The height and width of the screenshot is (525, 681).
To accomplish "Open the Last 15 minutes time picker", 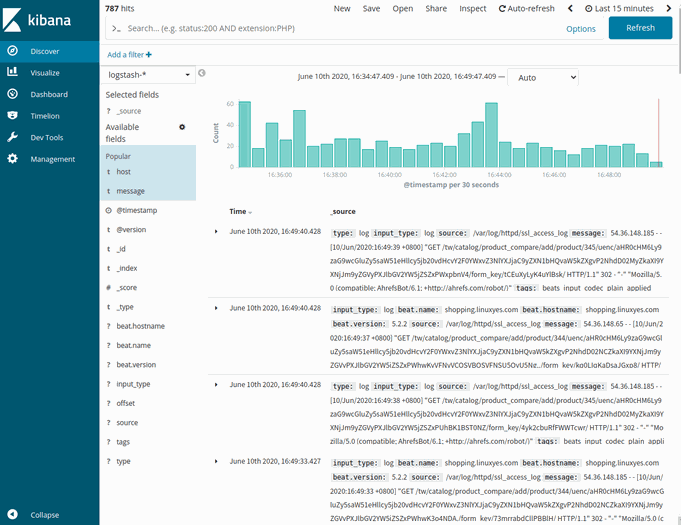I will [x=619, y=8].
